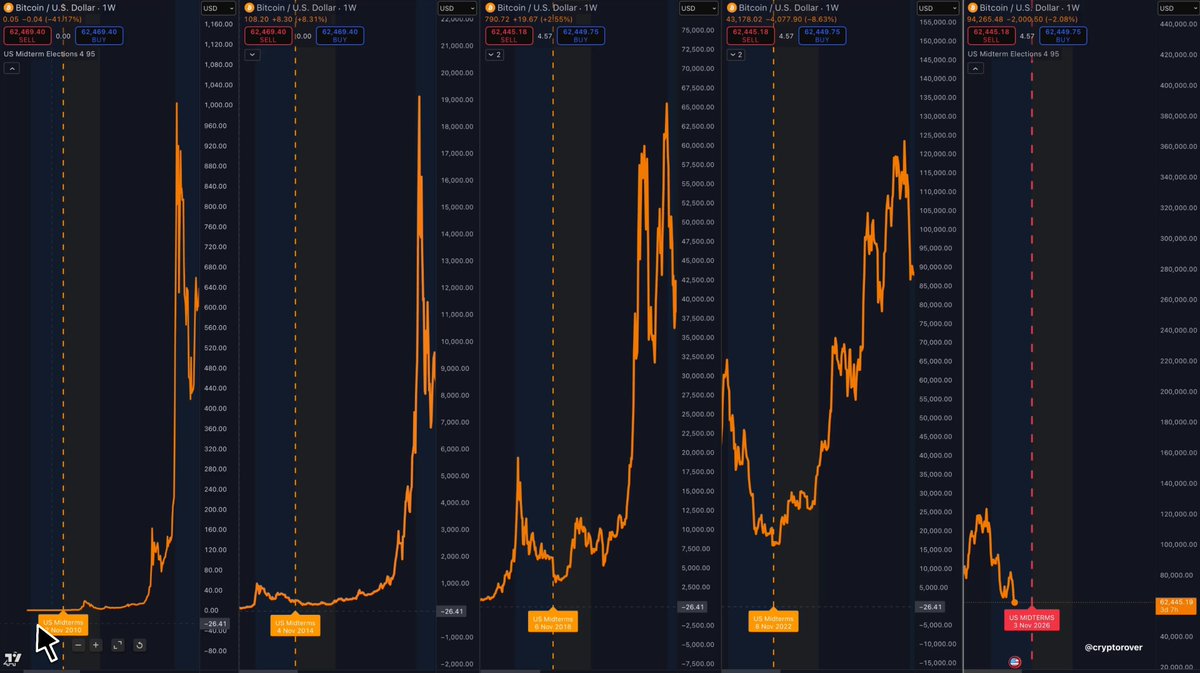The image size is (1200, 673).
Task: Click SELL button on the 2014 midterms chart
Action: click(x=269, y=36)
